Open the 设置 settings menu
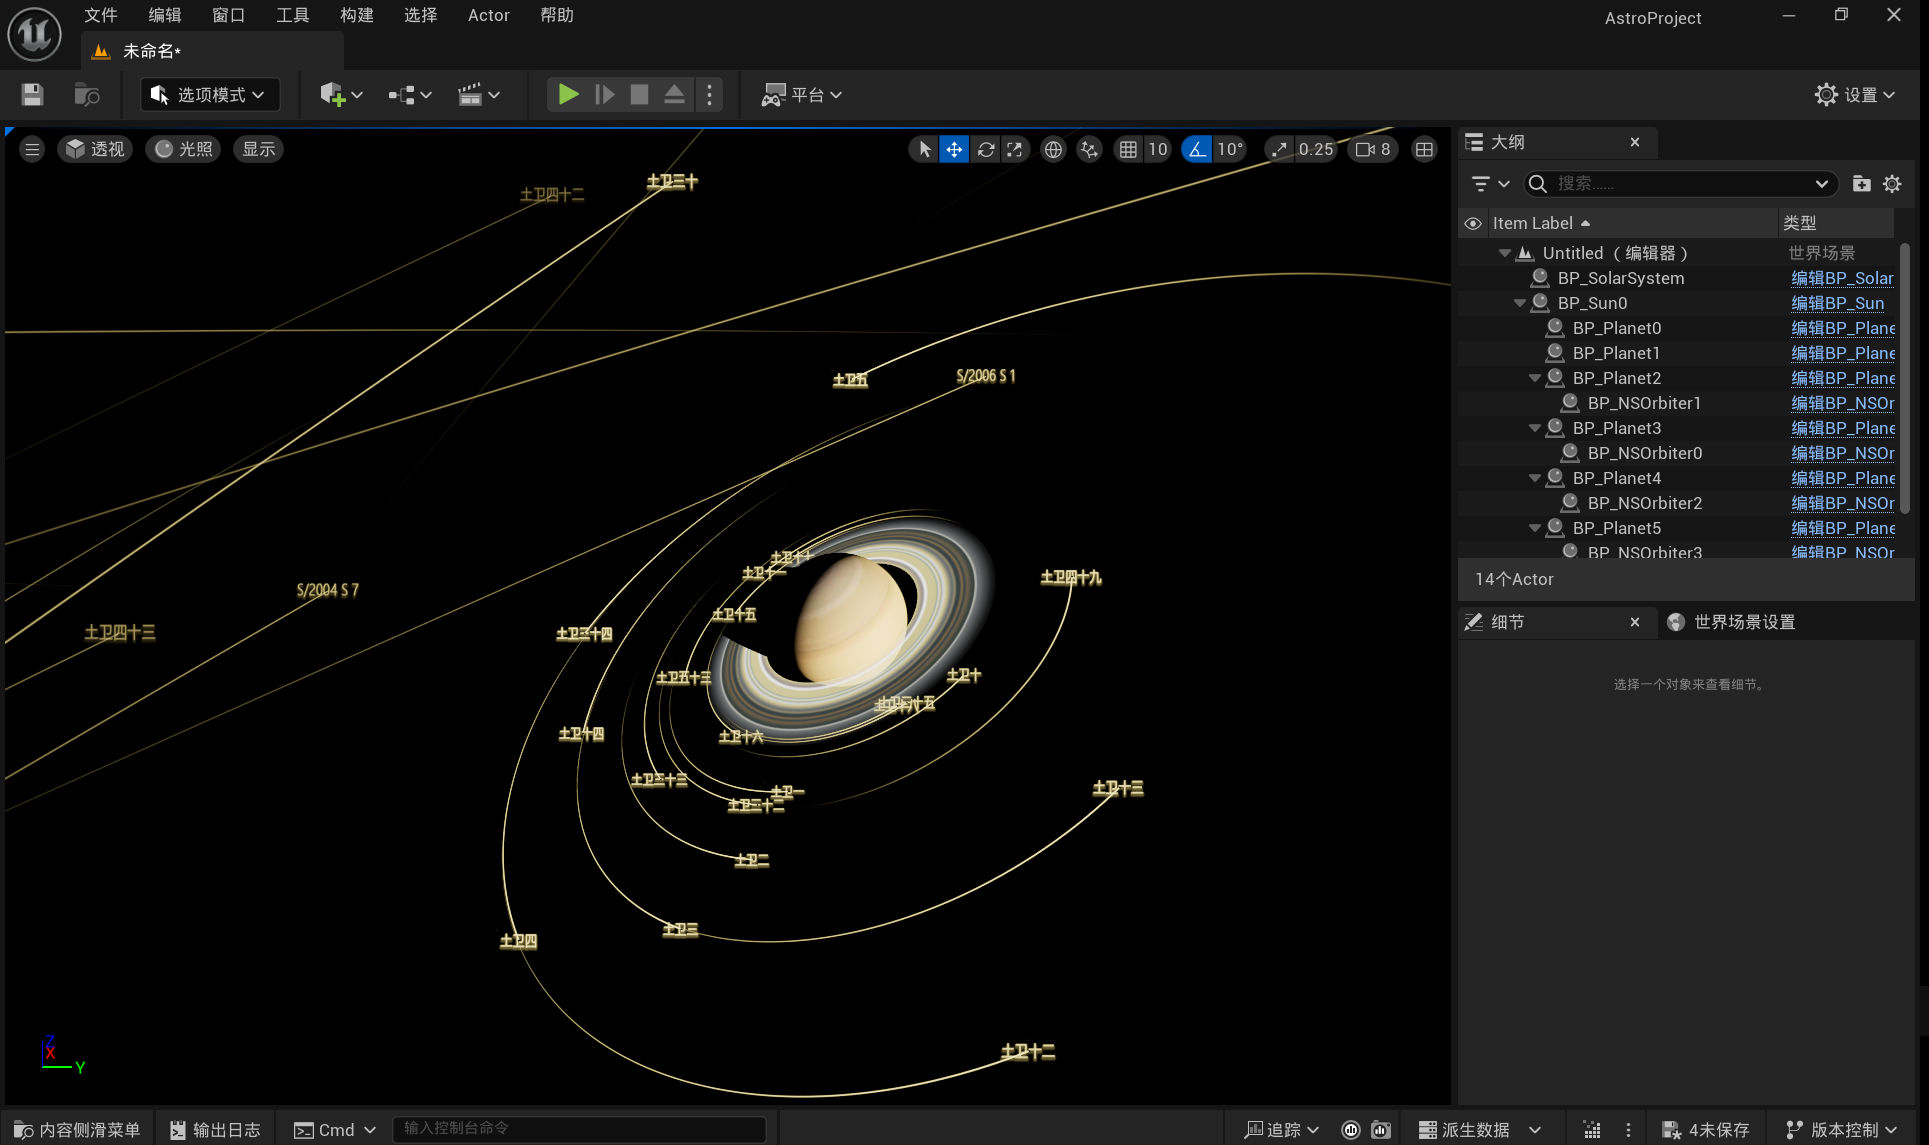Viewport: 1929px width, 1145px height. coord(1856,95)
